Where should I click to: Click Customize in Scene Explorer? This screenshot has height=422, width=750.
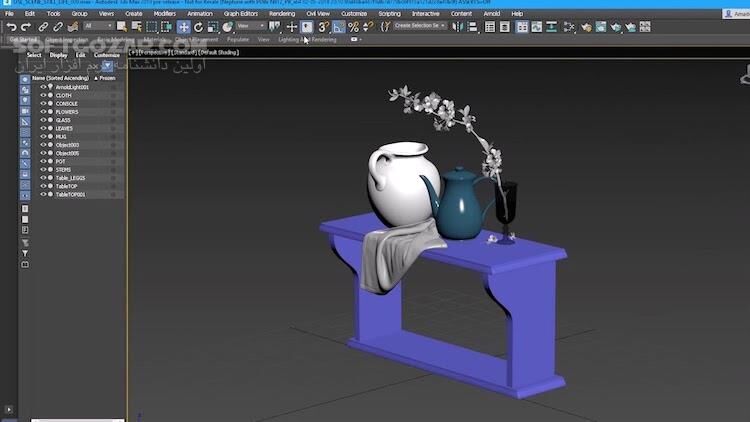(x=107, y=55)
